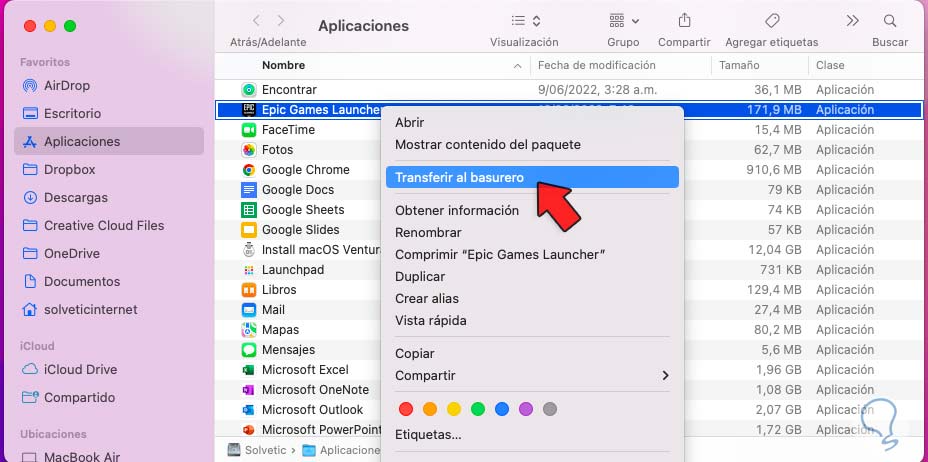Select the Epic Games Launcher icon
This screenshot has width=928, height=462.
tap(249, 110)
